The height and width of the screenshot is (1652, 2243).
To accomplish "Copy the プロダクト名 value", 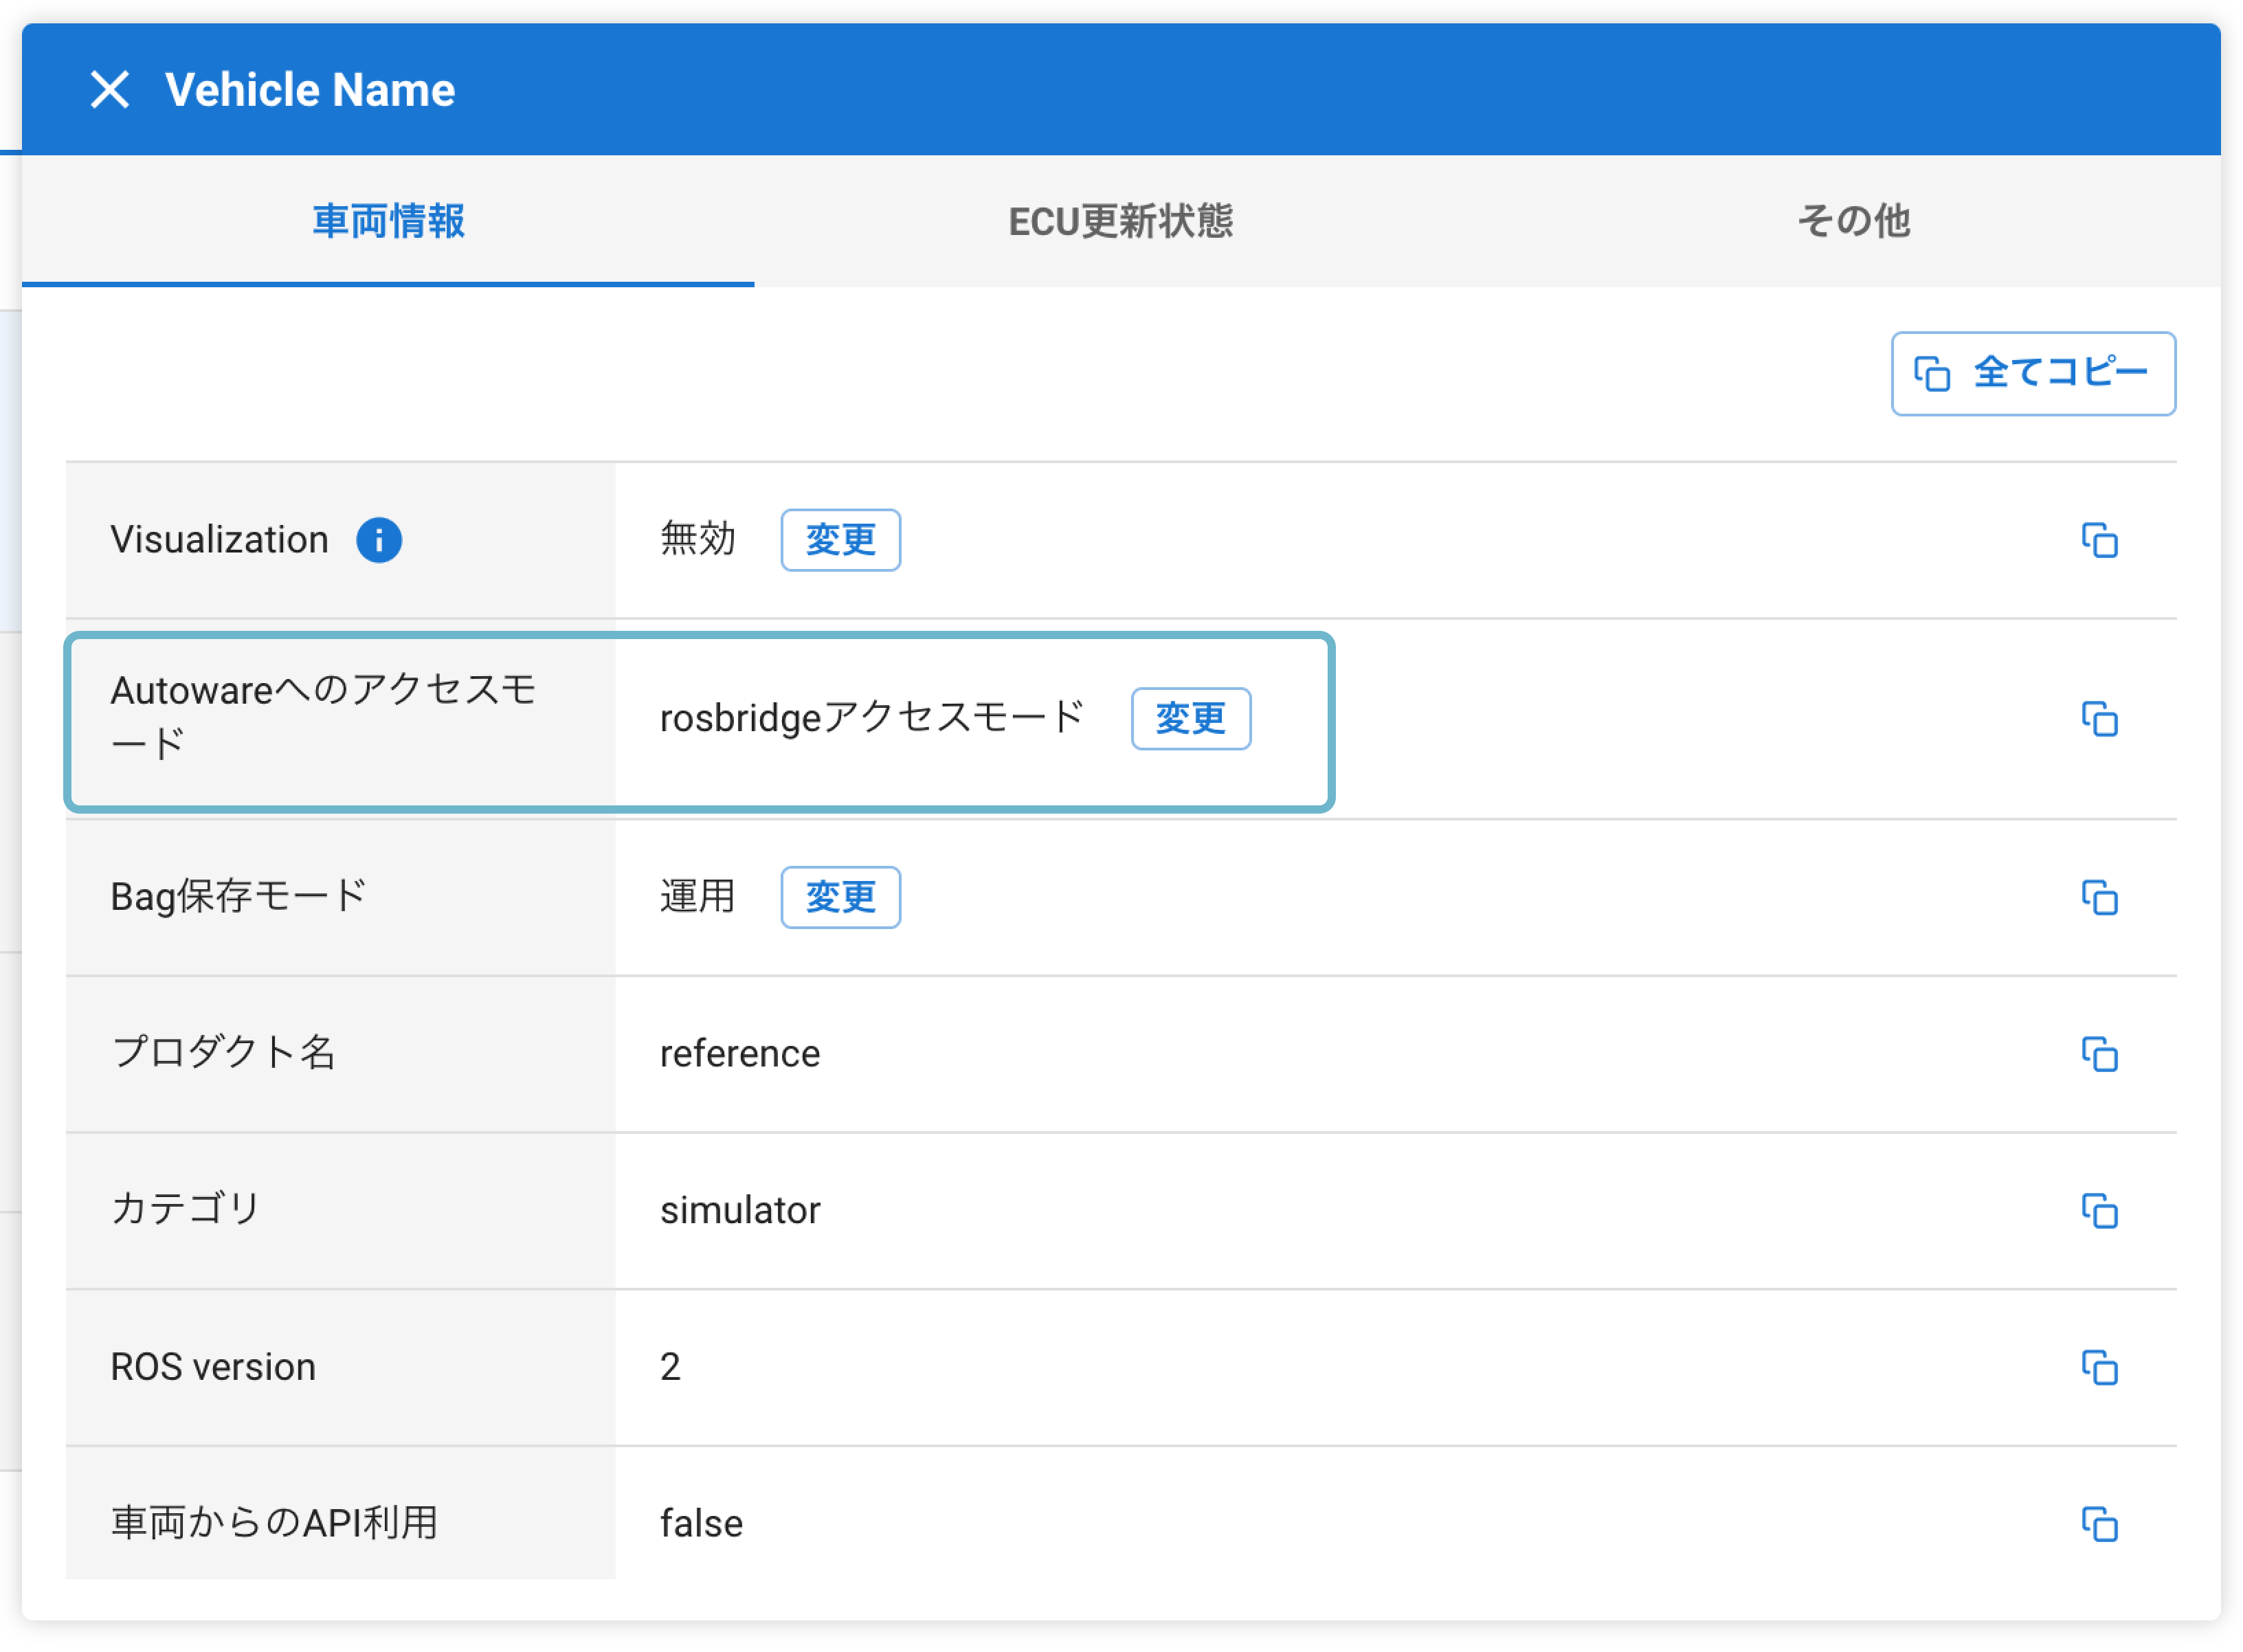I will point(2099,1054).
